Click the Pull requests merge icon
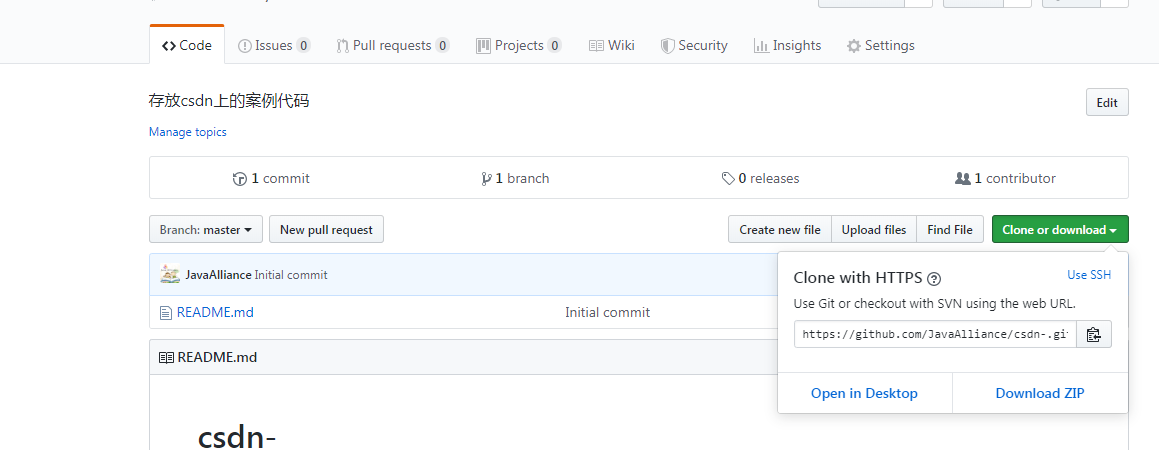 point(342,46)
